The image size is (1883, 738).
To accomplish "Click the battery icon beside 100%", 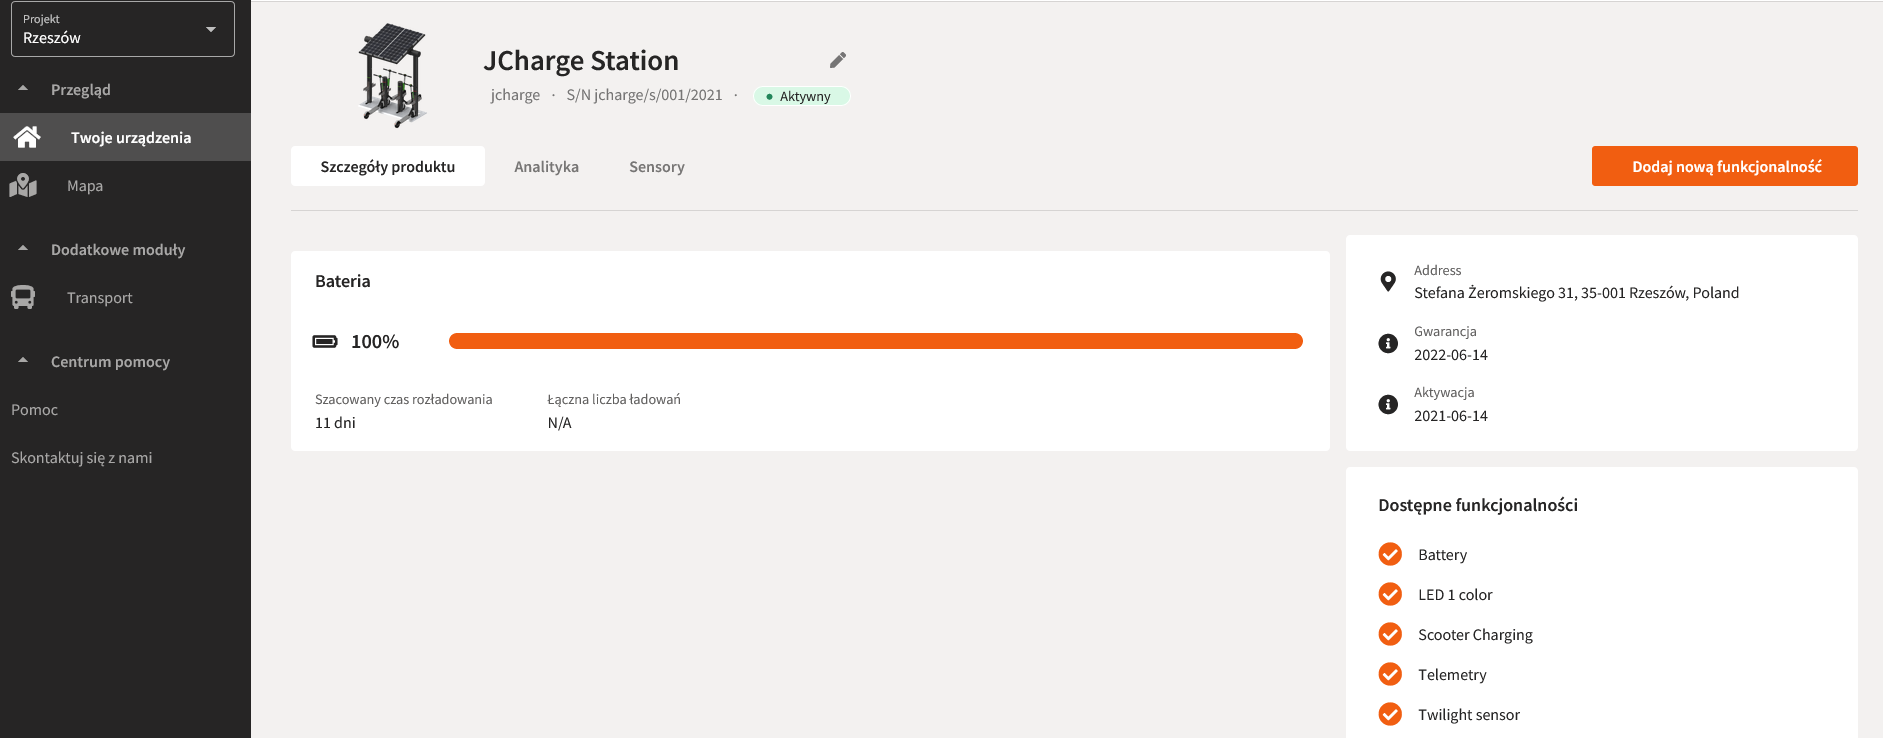I will point(325,341).
